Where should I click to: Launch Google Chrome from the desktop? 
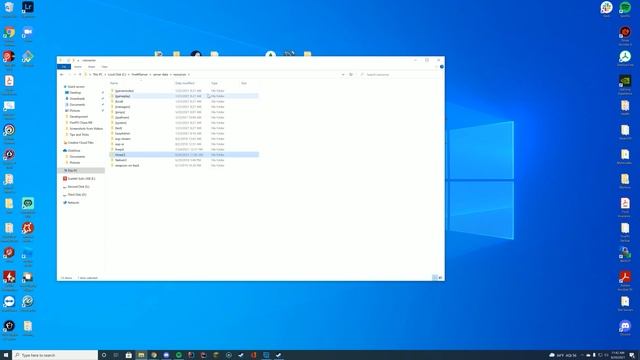(x=9, y=34)
